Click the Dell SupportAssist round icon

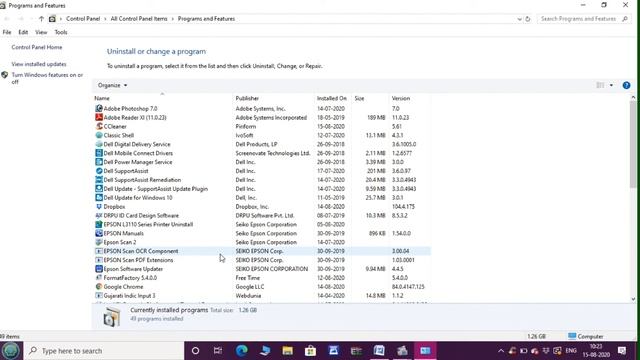pos(99,171)
